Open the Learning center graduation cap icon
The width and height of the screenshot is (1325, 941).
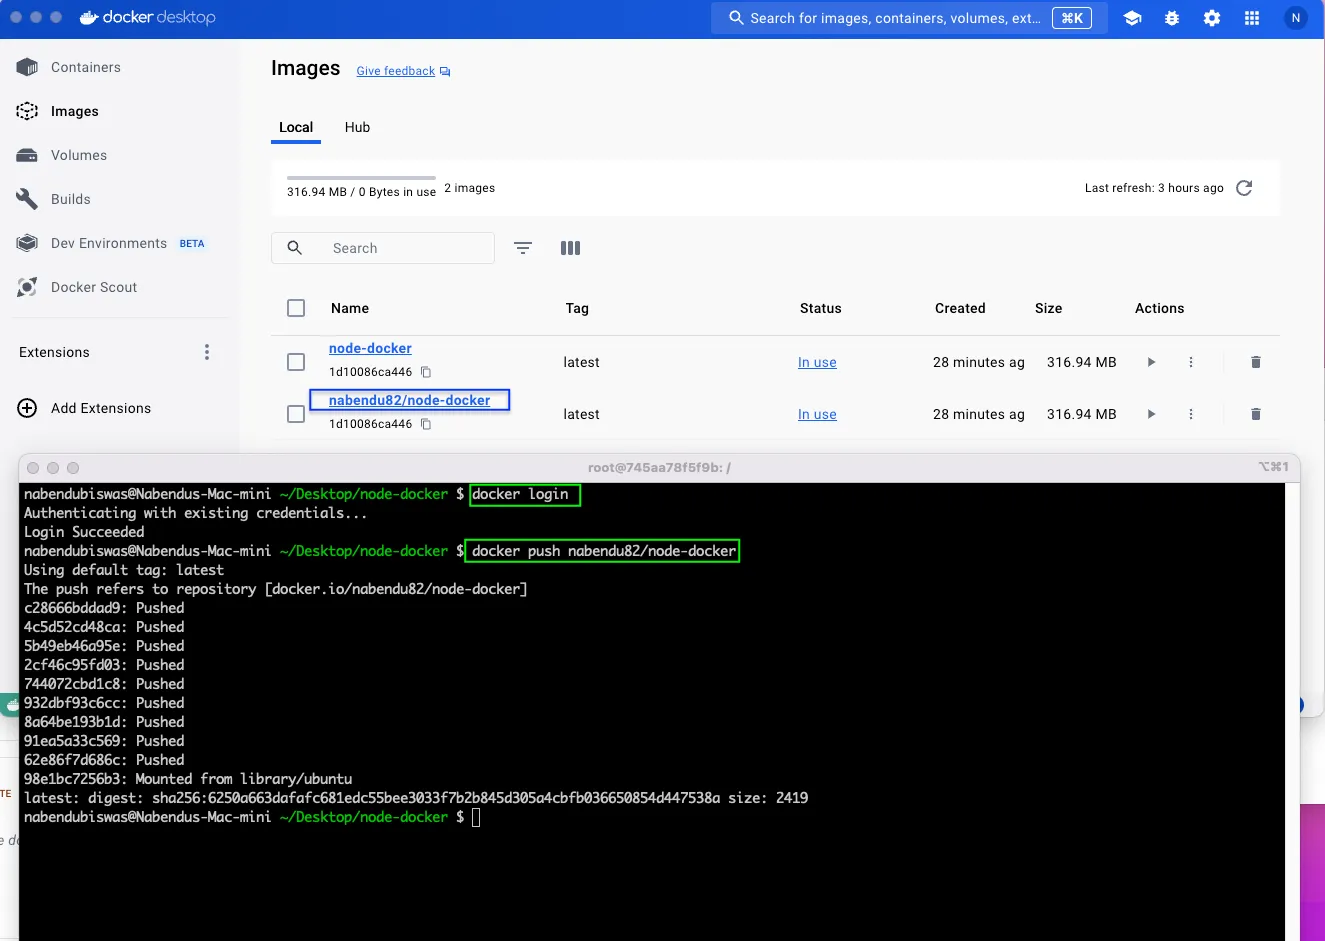1132,18
